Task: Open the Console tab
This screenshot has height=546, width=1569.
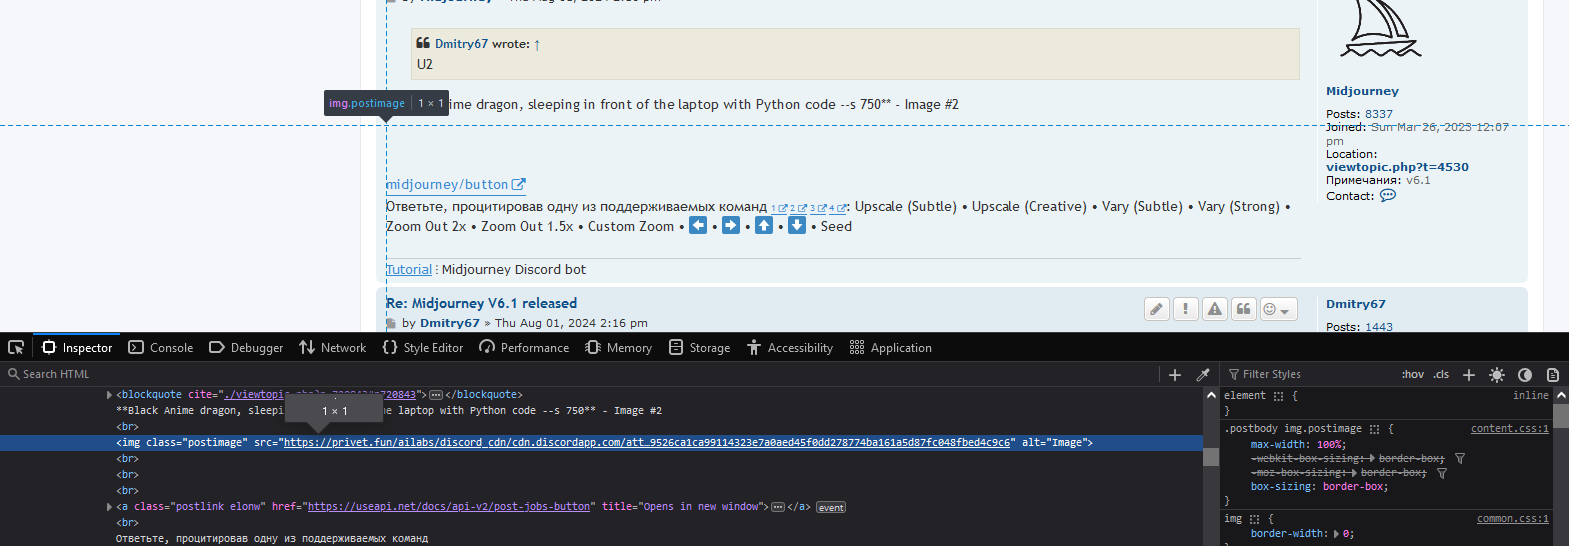Action: tap(161, 348)
